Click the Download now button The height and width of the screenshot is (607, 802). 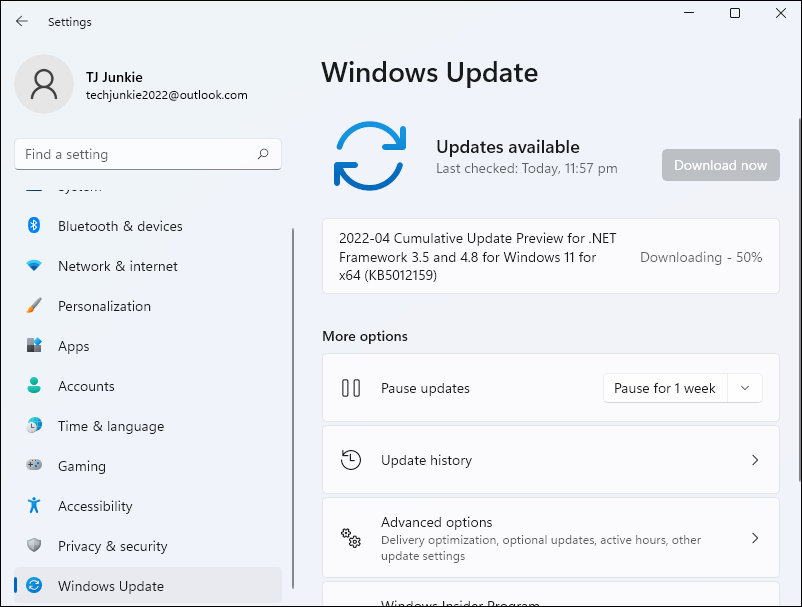pyautogui.click(x=721, y=165)
